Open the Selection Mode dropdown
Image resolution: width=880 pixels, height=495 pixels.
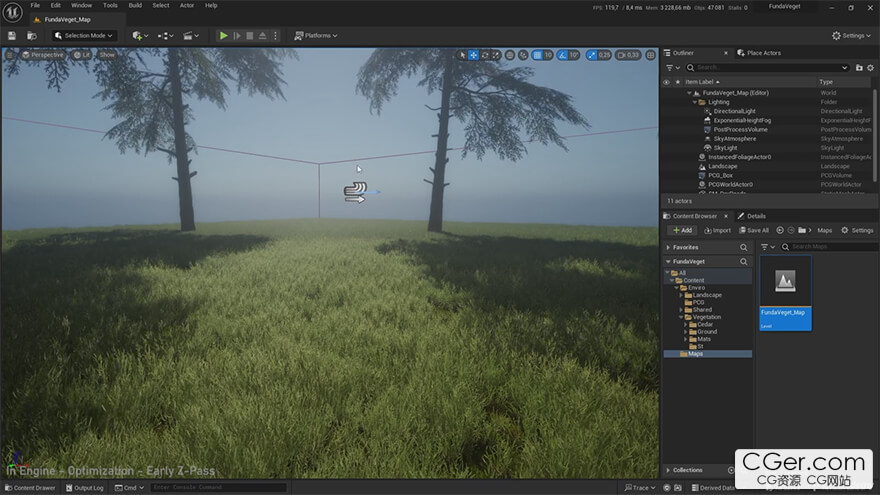click(84, 35)
